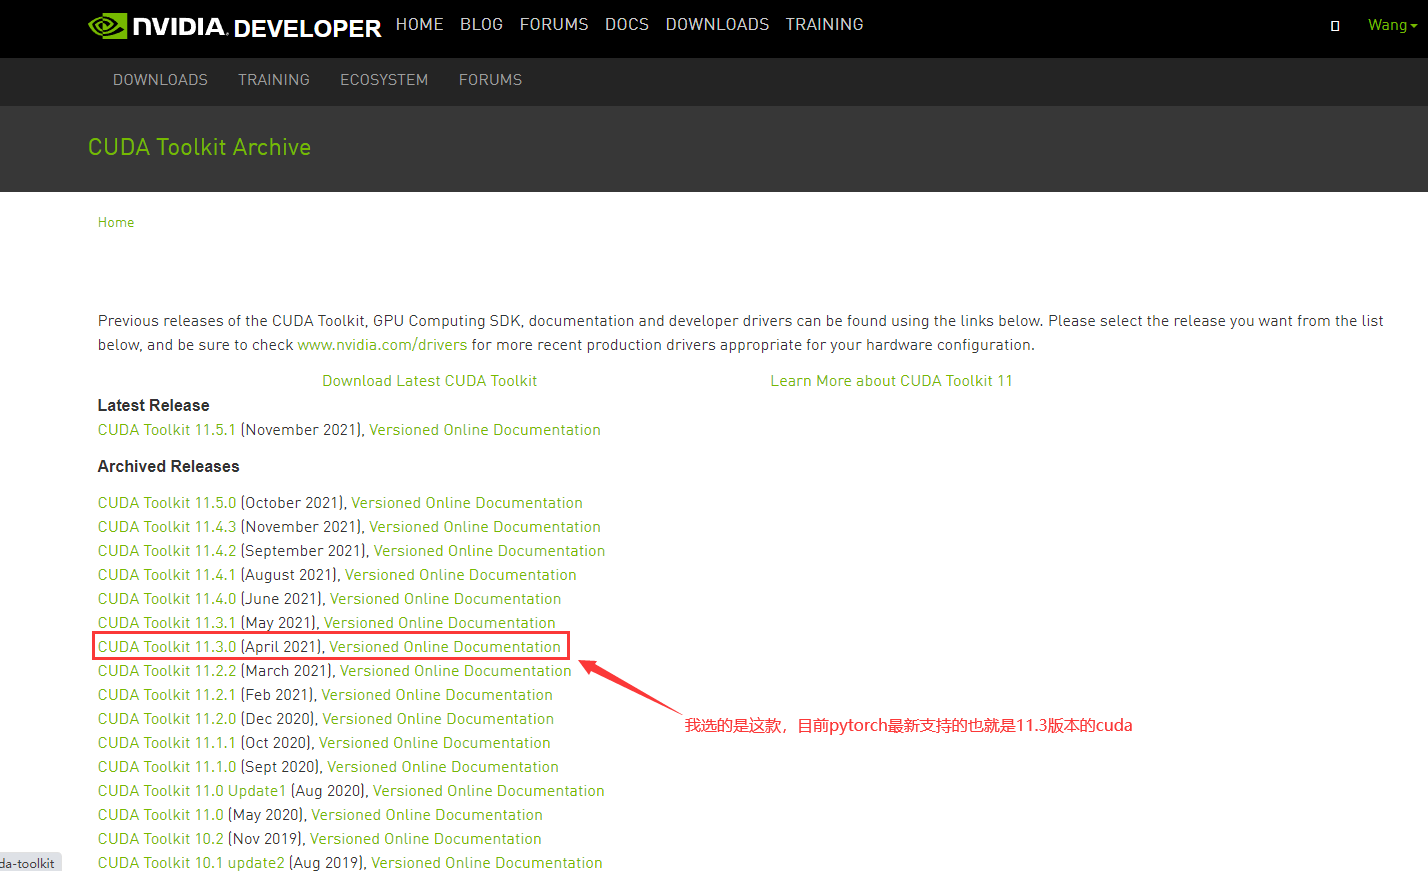This screenshot has height=871, width=1428.
Task: Open CUDA Toolkit 11.2.1 link
Action: 167,695
